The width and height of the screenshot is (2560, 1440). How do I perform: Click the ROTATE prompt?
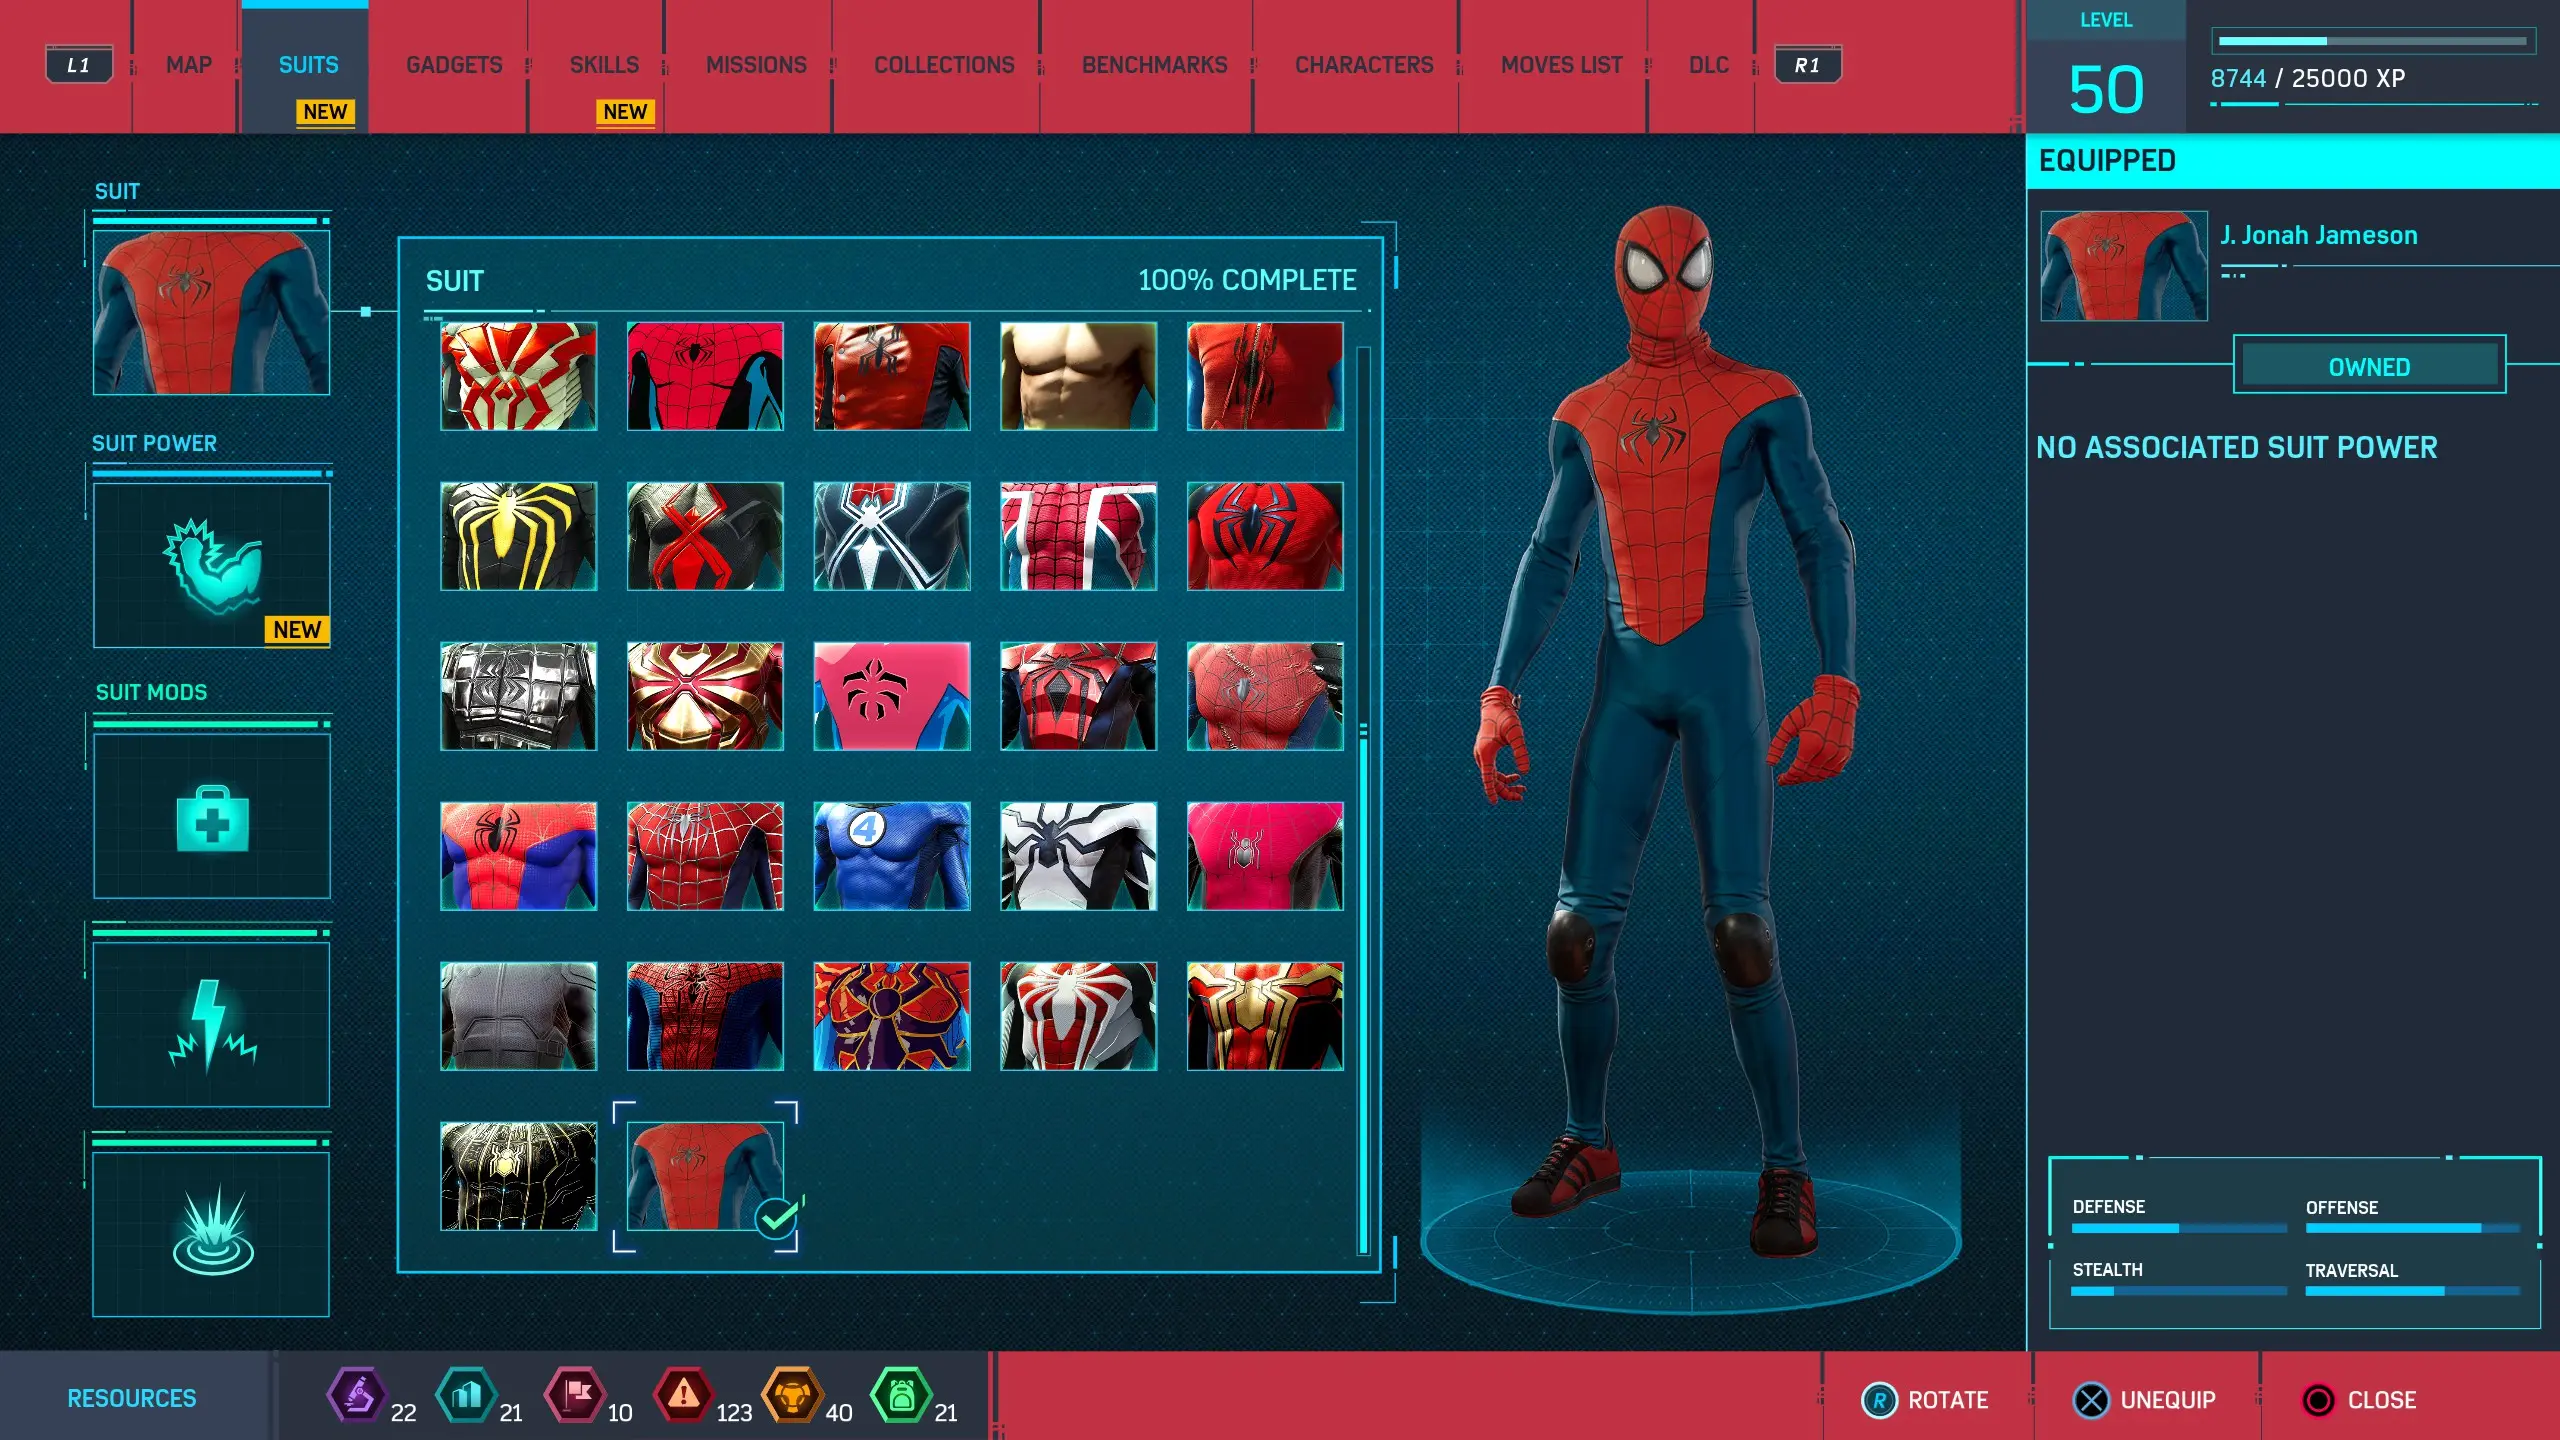click(1925, 1400)
